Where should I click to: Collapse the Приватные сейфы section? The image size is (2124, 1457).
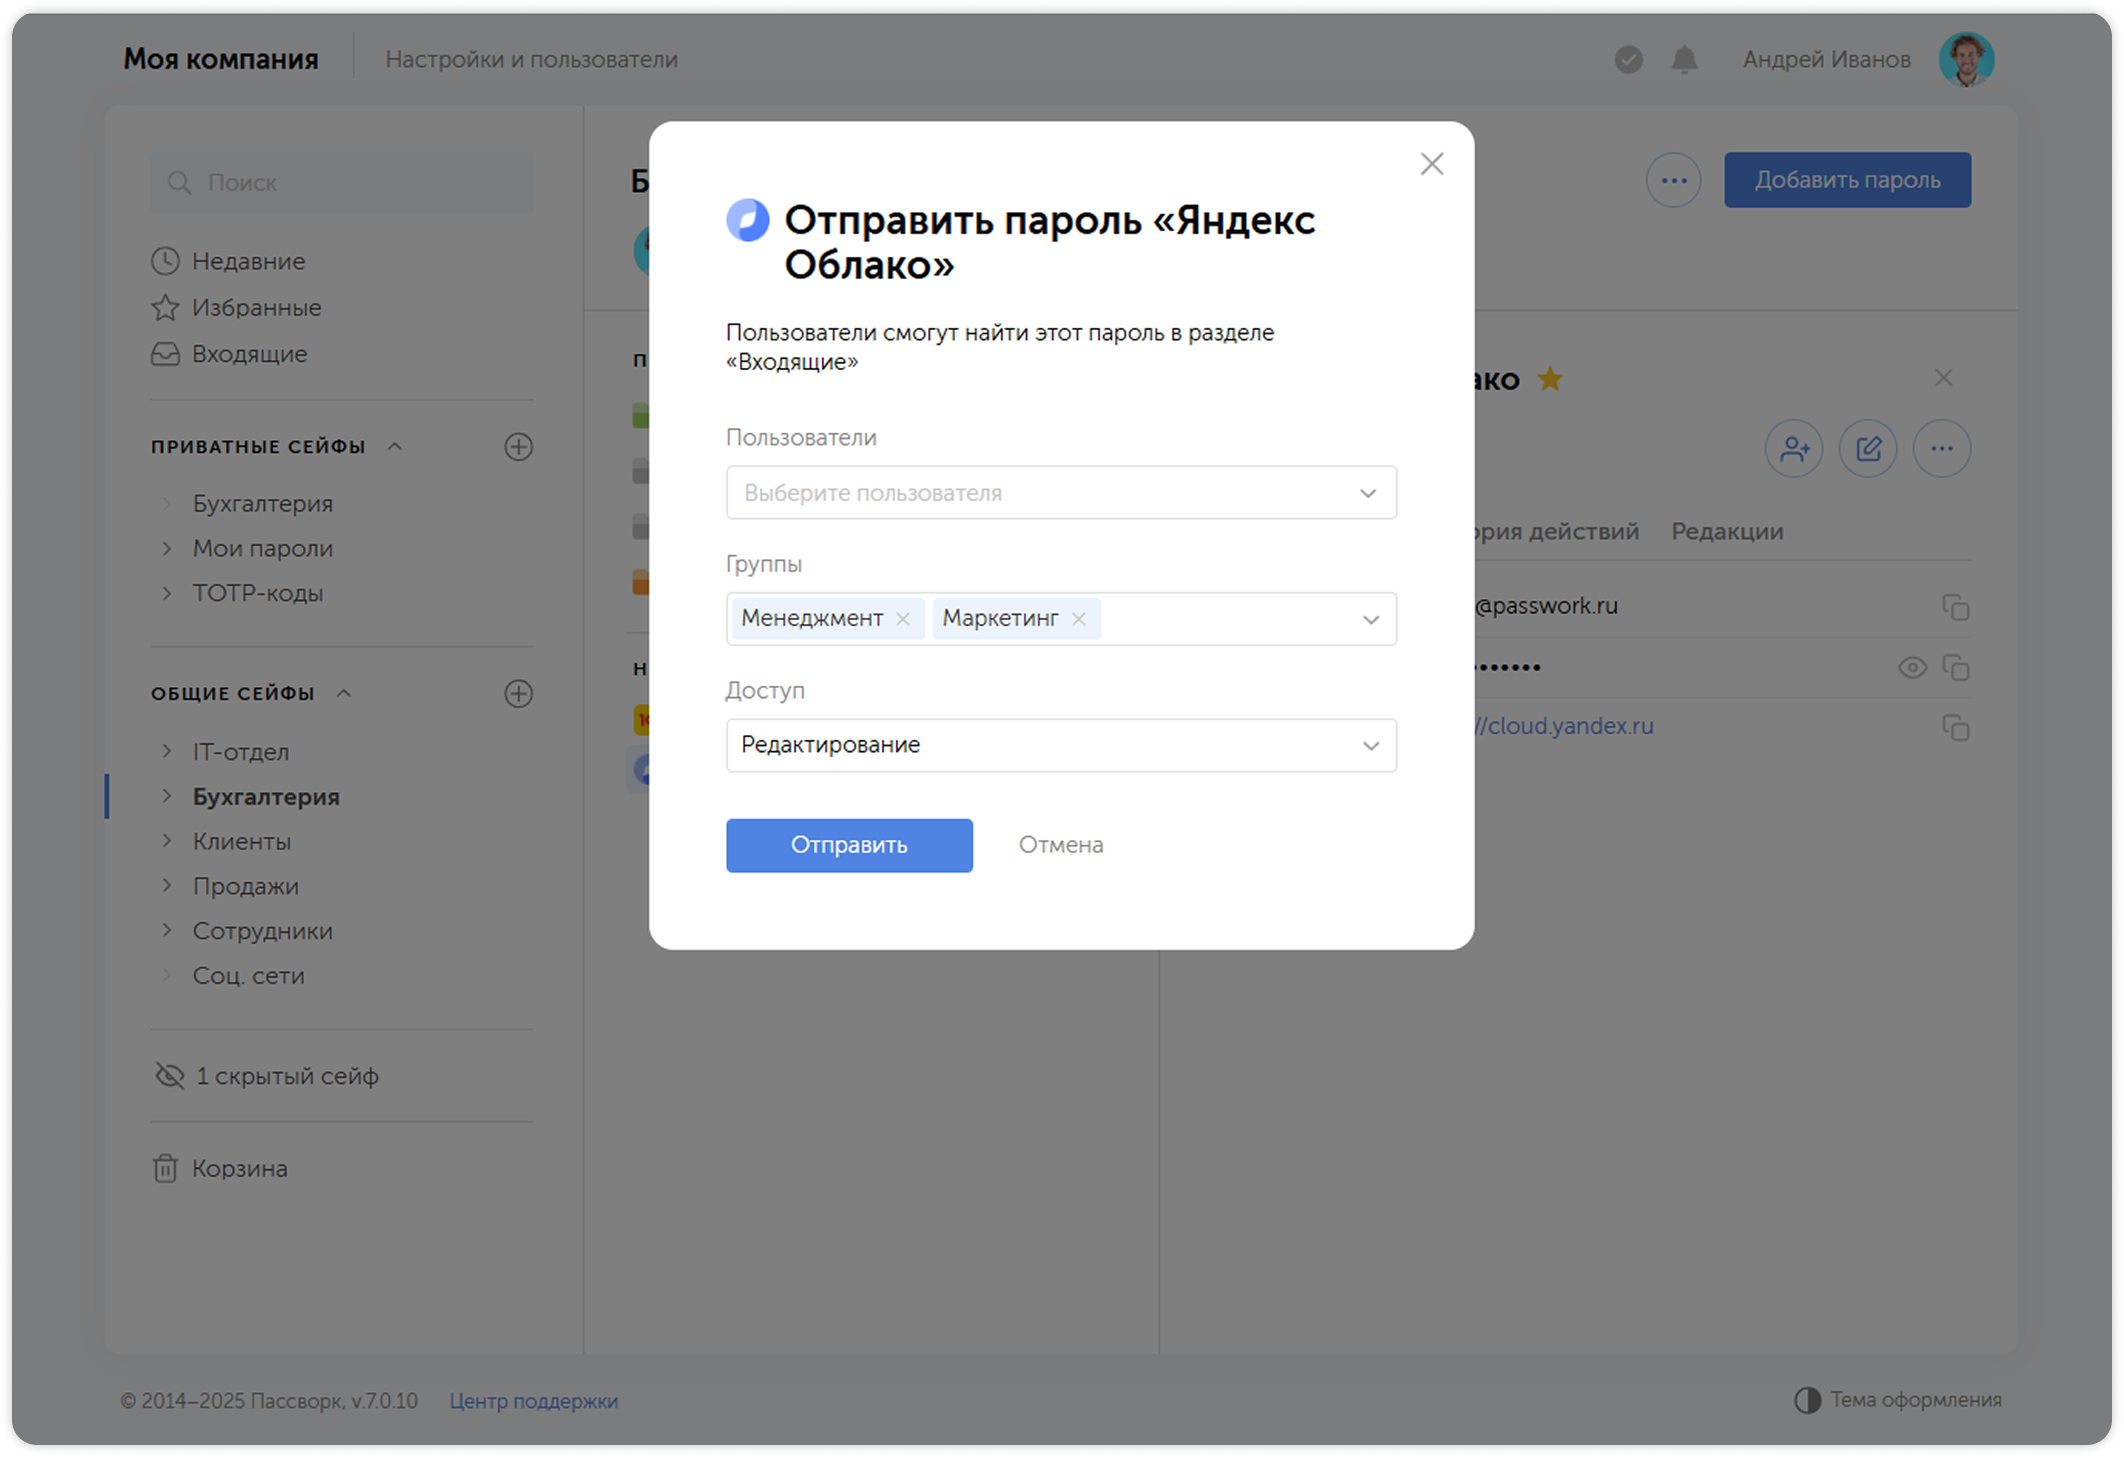tap(395, 446)
